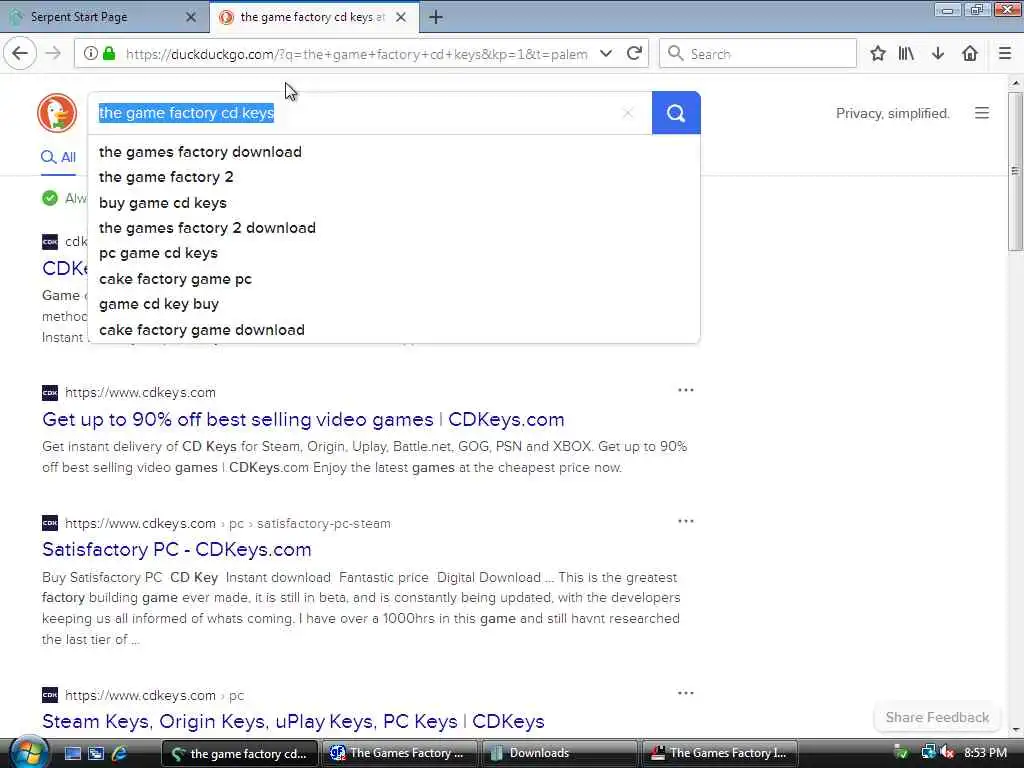The height and width of the screenshot is (768, 1024).
Task: Open the site information icon in the address bar
Action: [91, 54]
